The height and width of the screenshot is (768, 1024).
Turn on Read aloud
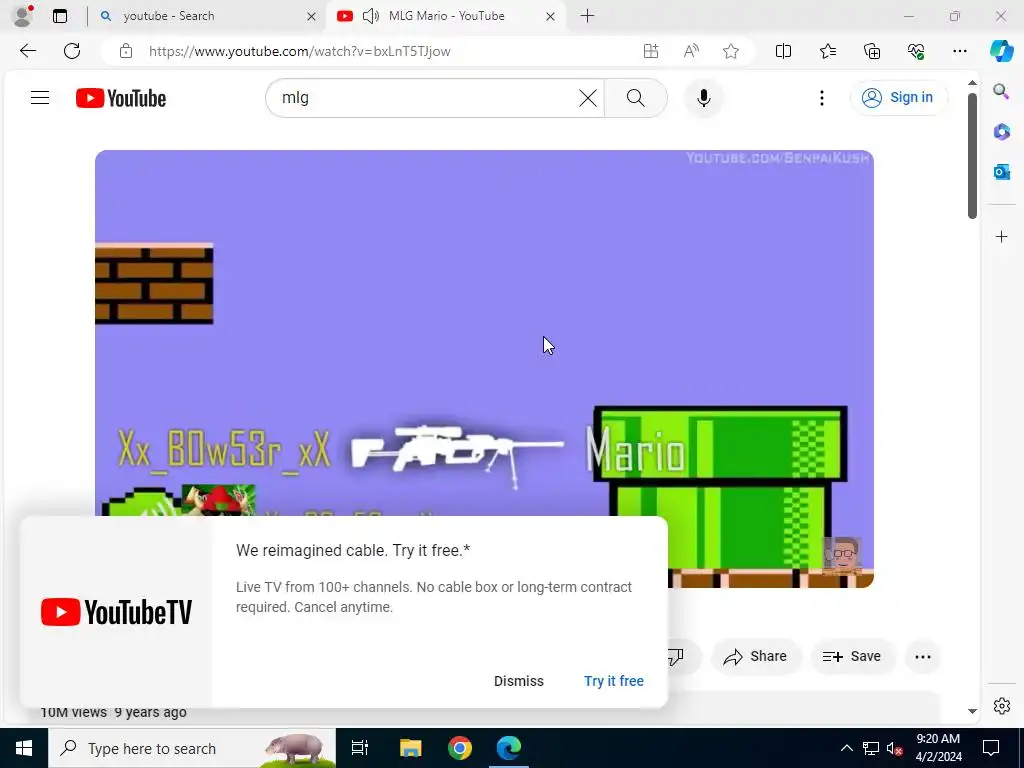691,51
